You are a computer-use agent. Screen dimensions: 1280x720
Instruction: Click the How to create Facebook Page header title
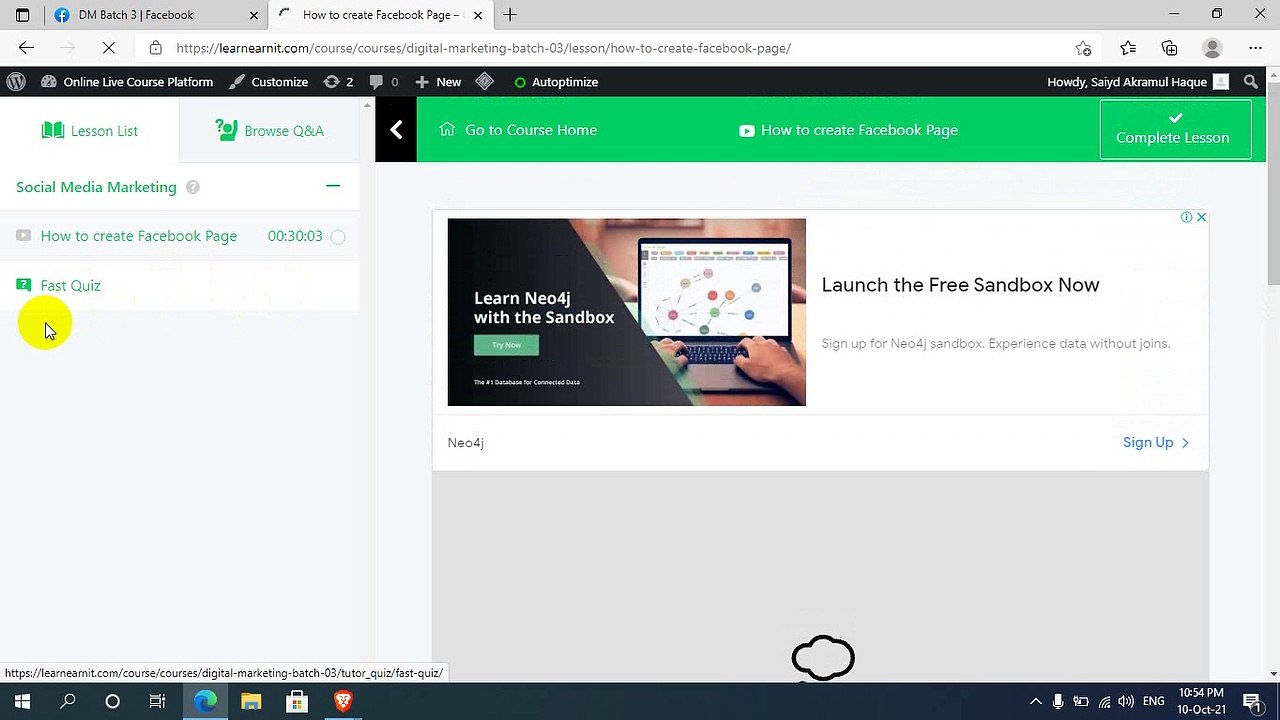coord(859,130)
